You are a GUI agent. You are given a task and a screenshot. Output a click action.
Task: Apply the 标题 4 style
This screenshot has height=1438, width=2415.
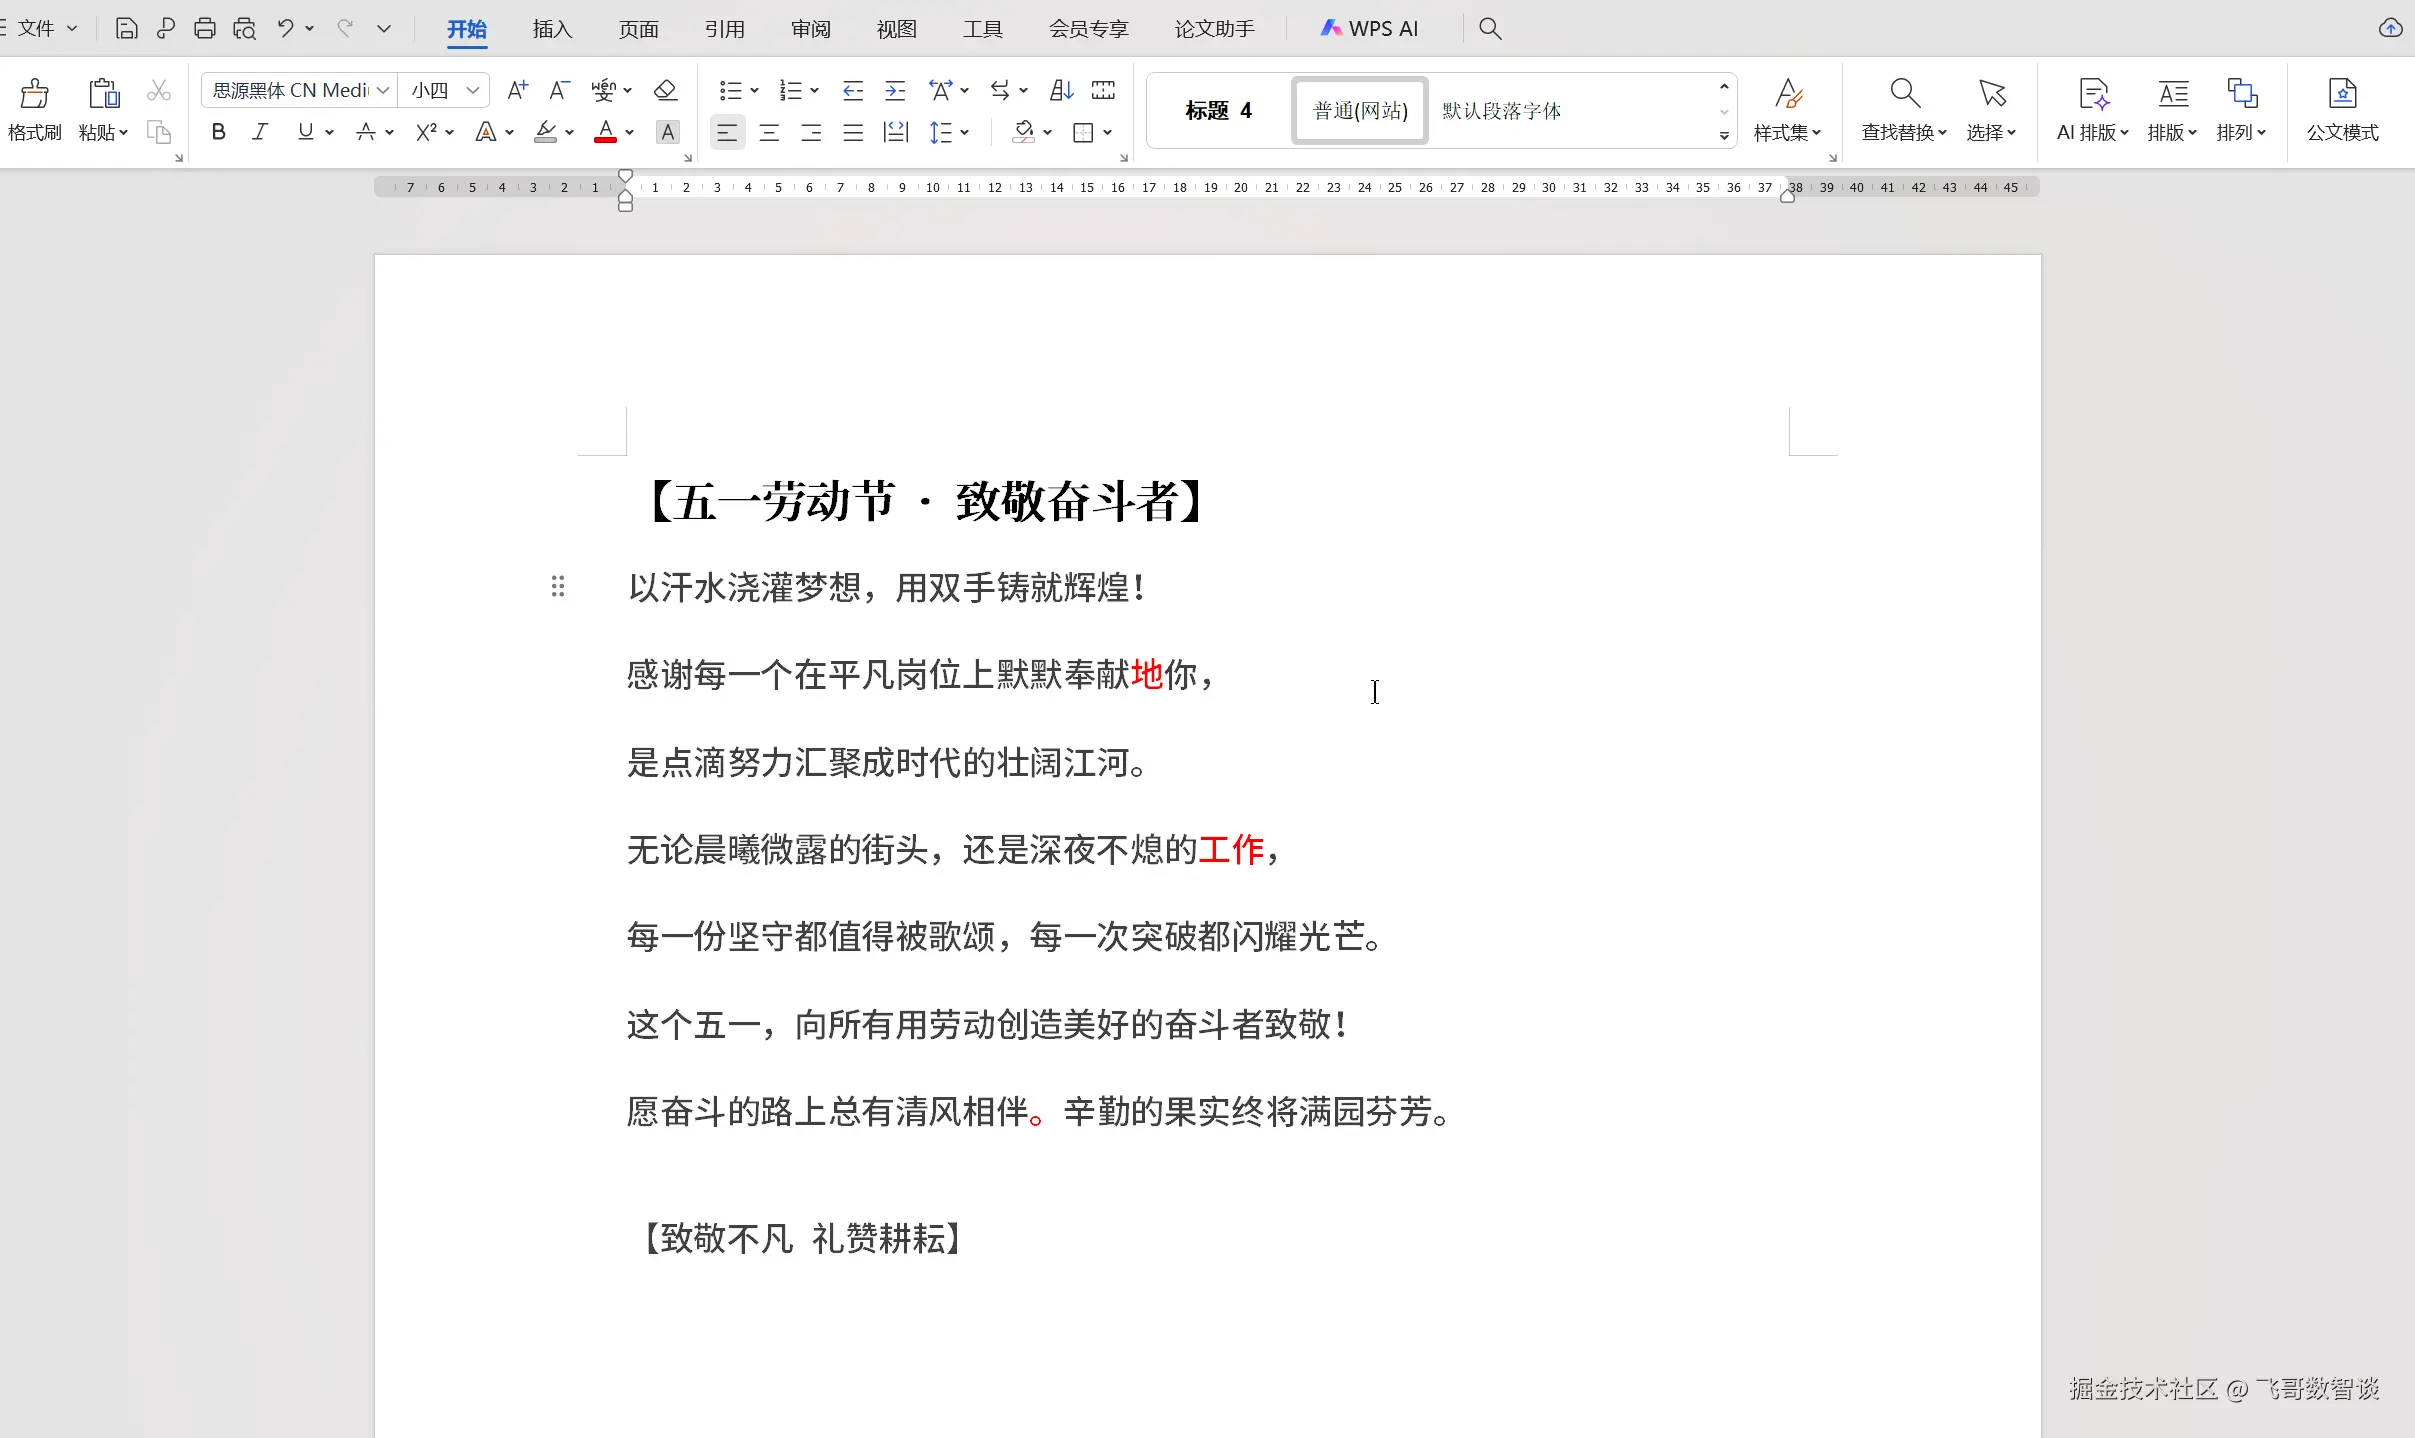tap(1218, 110)
